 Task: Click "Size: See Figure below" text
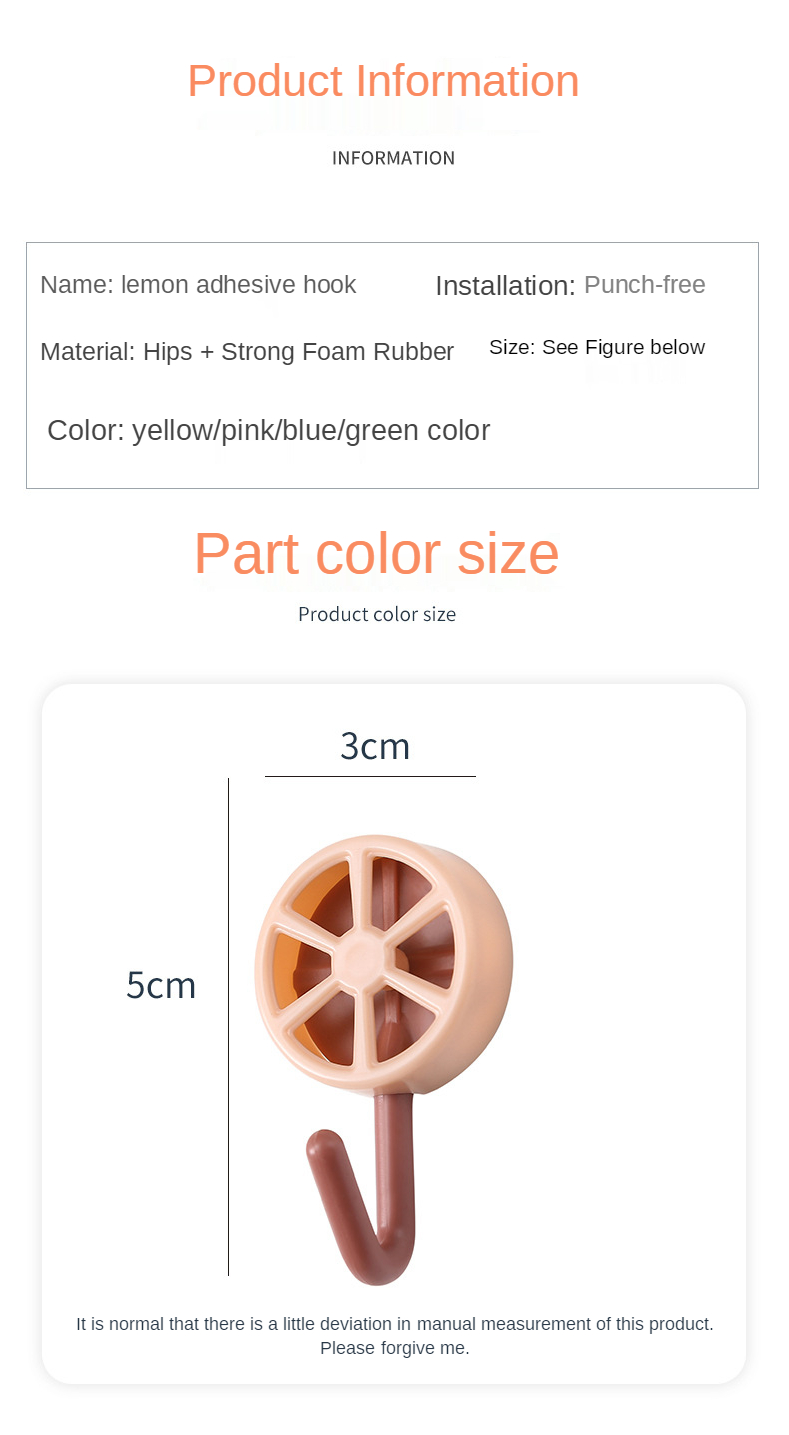point(597,348)
